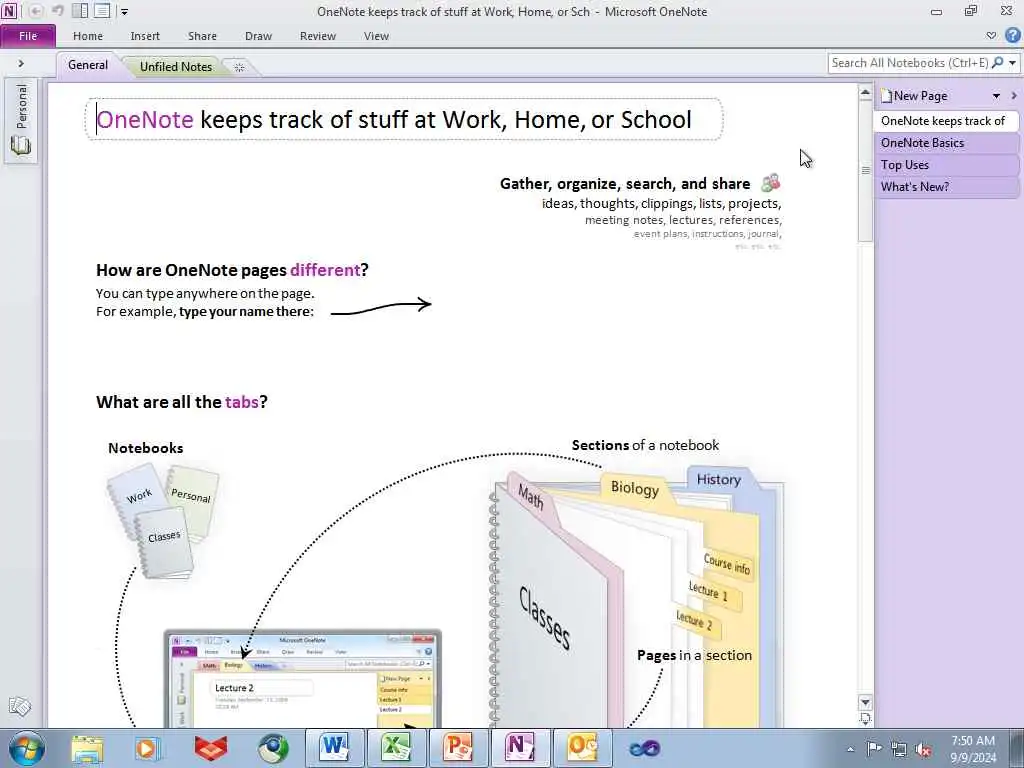Click the 'Pages in a section' label
Screen dimensions: 1024x768
694,655
